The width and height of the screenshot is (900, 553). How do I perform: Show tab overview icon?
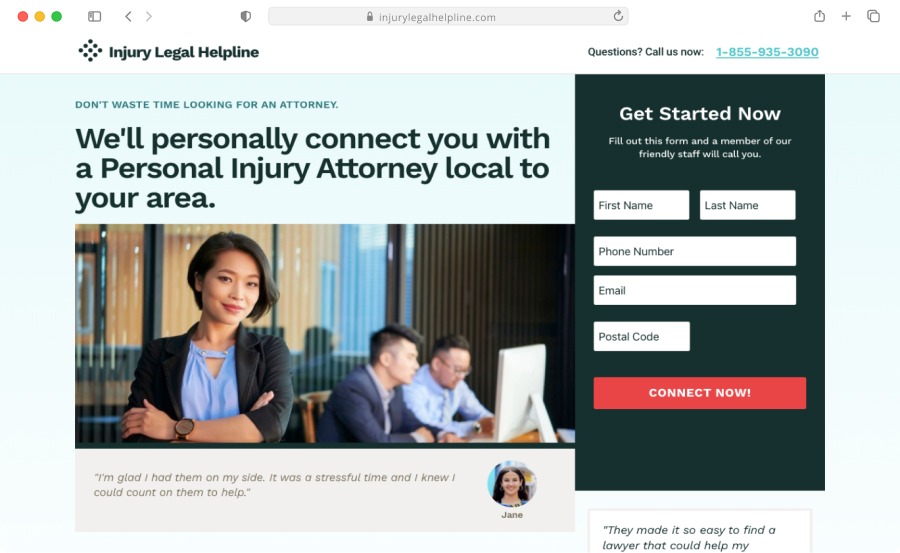[x=873, y=16]
